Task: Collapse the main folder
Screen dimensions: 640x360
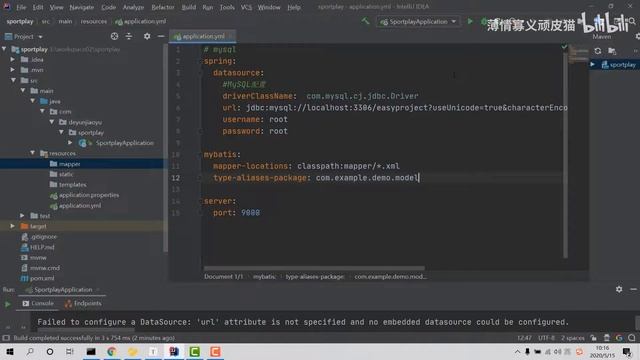Action: tap(23, 91)
